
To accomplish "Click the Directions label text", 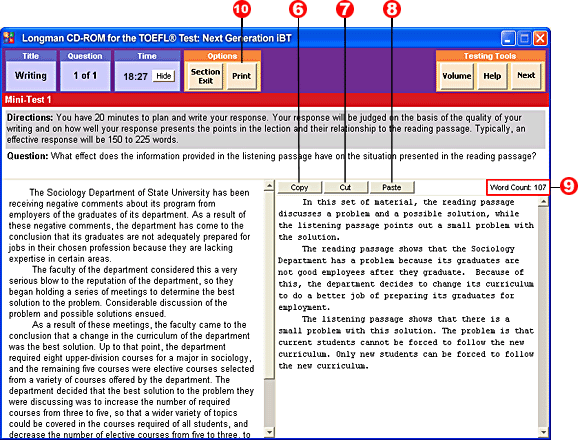I will click(x=30, y=118).
